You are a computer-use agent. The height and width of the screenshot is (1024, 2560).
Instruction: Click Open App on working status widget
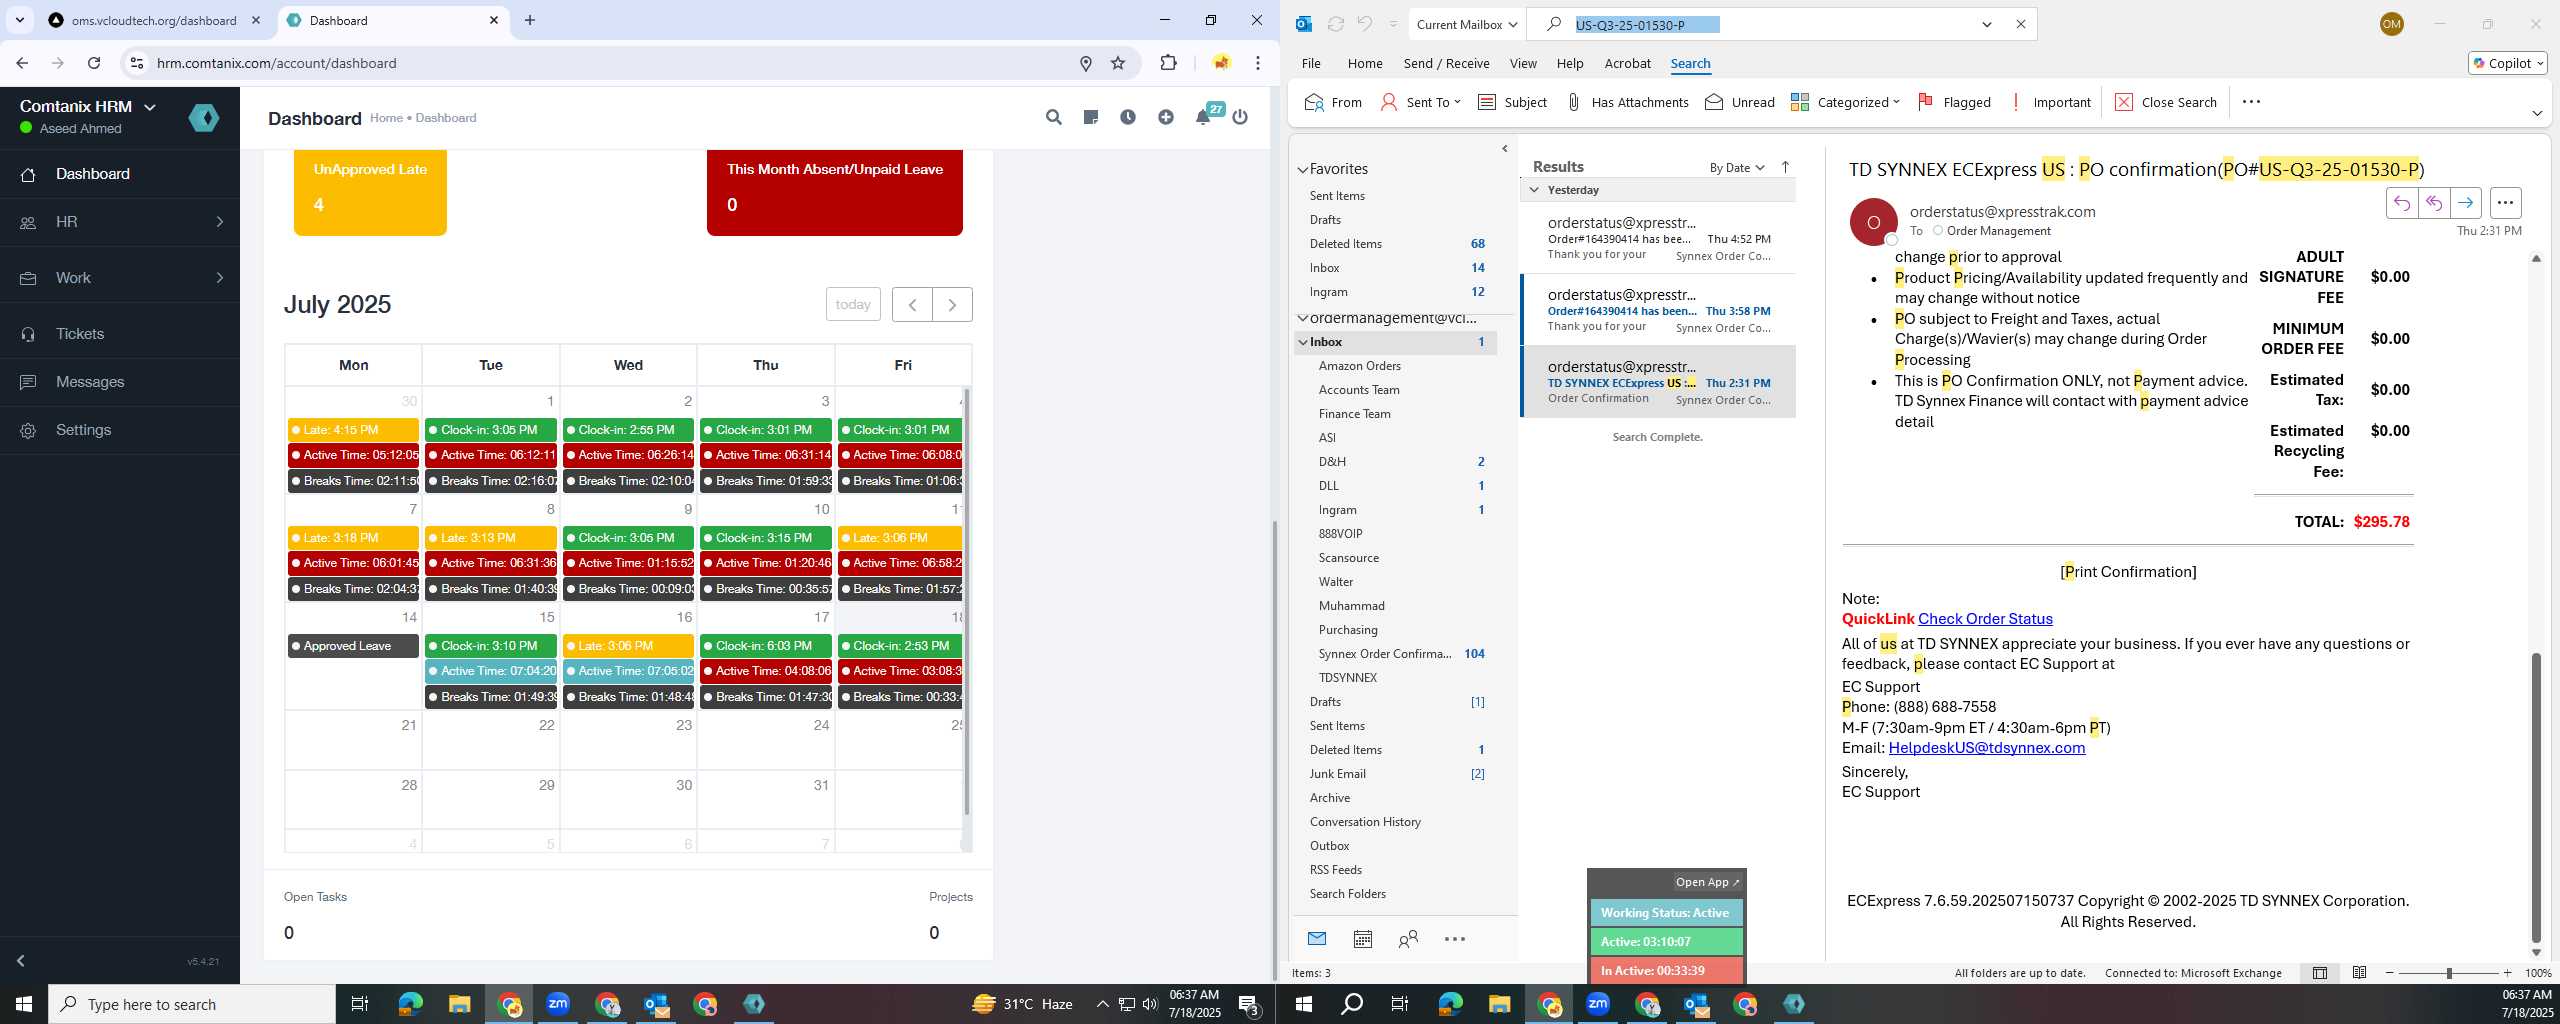point(1707,882)
